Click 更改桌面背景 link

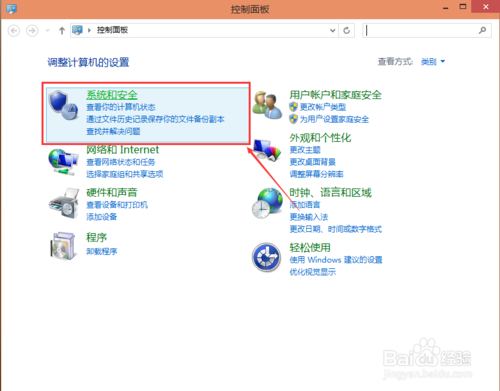tap(312, 162)
